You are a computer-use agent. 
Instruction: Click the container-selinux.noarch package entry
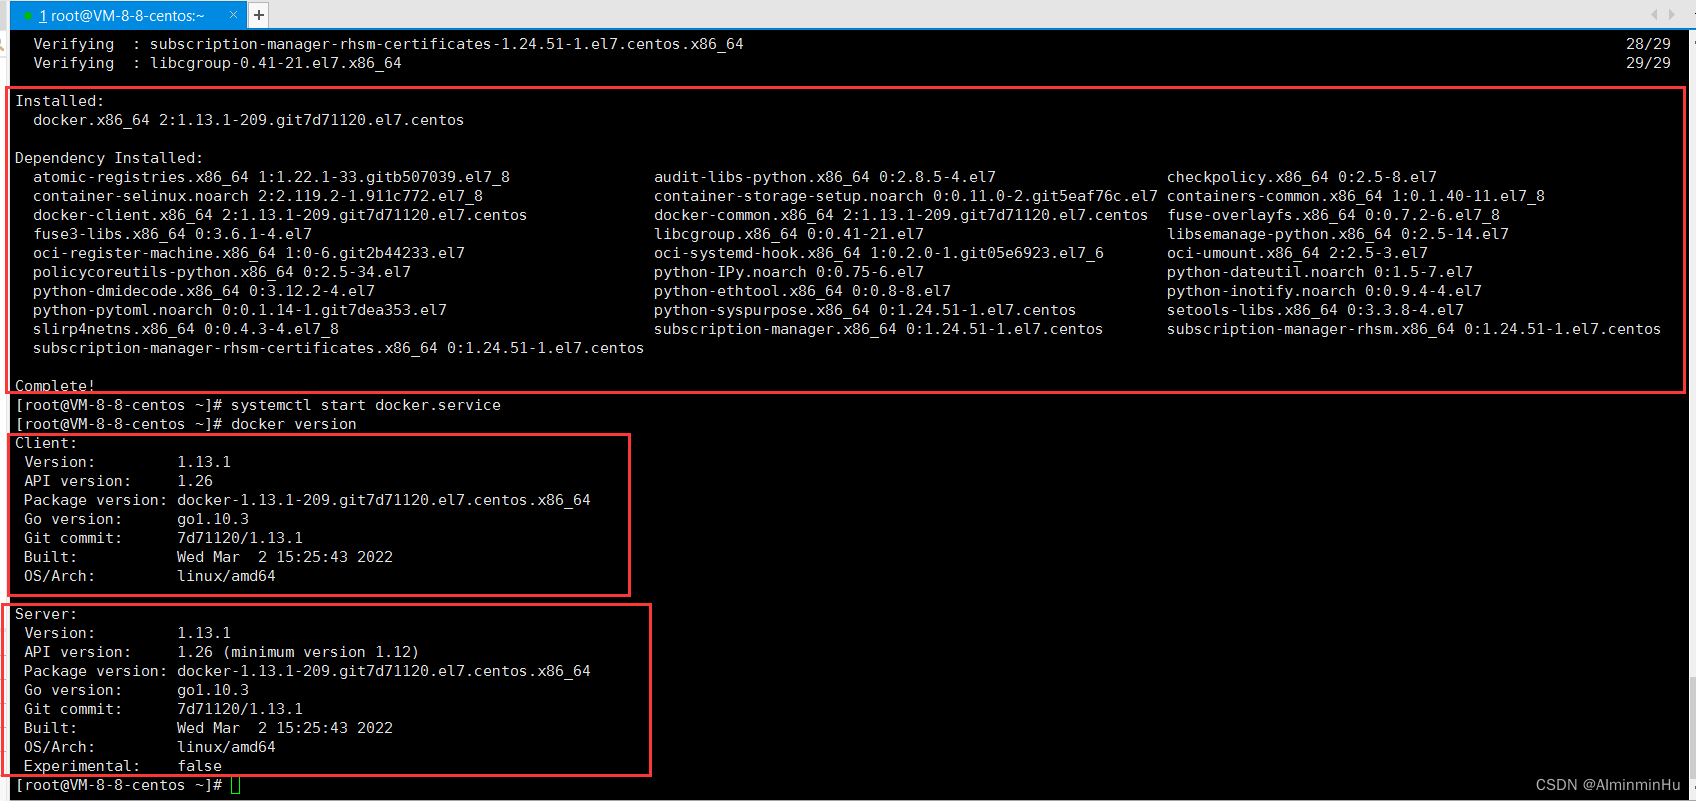pyautogui.click(x=258, y=196)
